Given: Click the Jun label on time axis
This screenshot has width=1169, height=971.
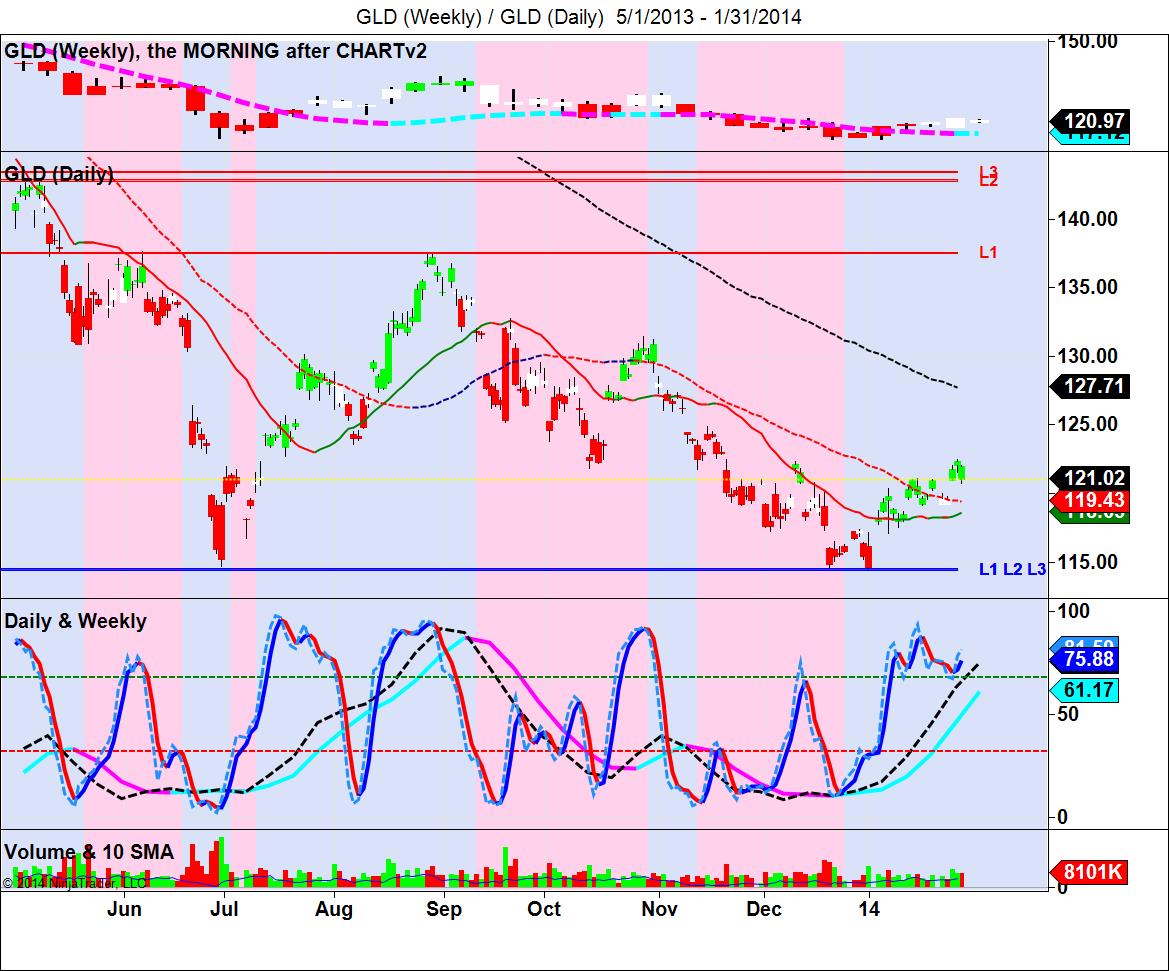Looking at the screenshot, I should (124, 909).
